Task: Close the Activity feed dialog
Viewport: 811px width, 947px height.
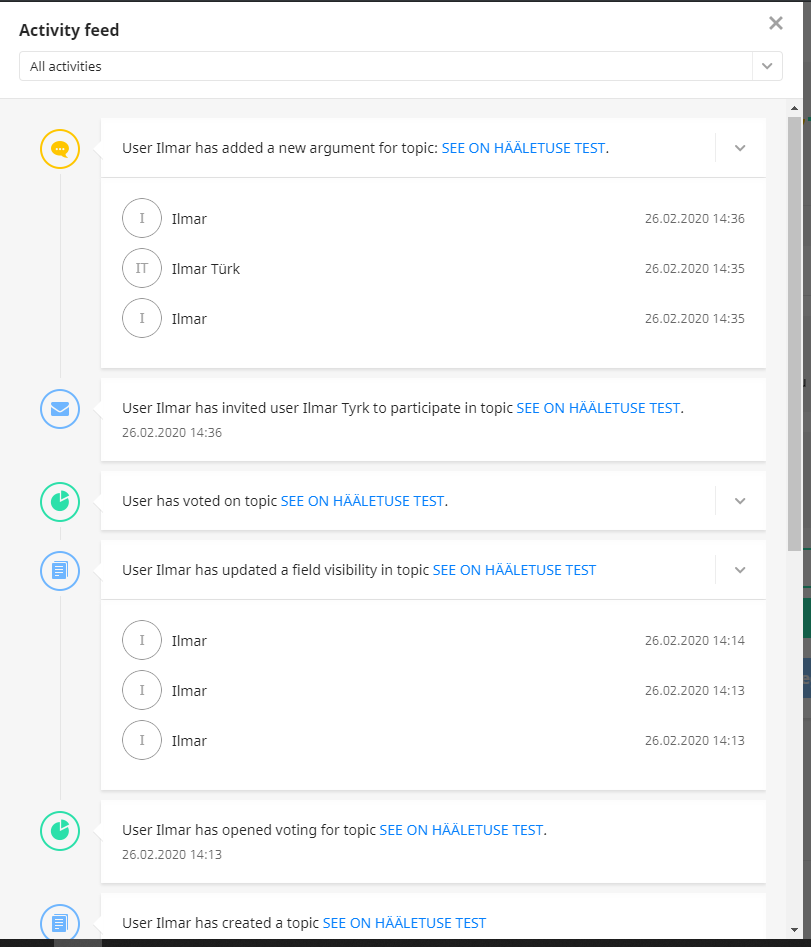Action: pyautogui.click(x=775, y=23)
